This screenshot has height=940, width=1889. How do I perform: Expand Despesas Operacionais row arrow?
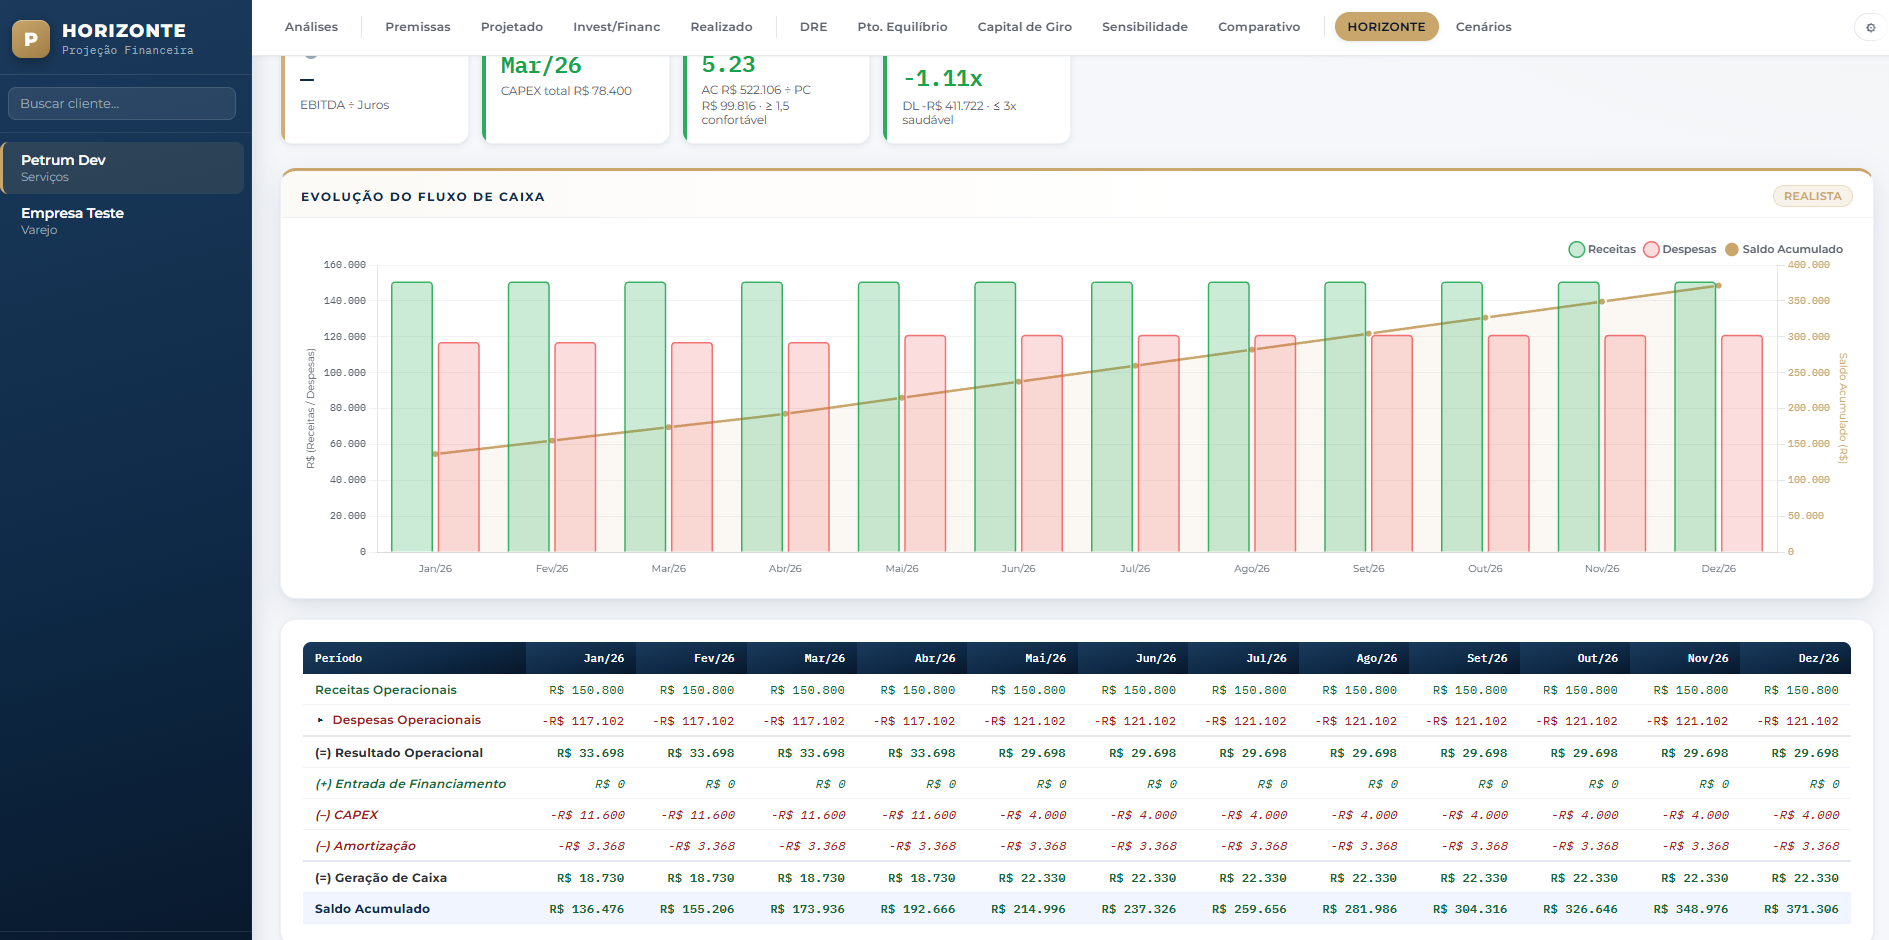tap(320, 720)
